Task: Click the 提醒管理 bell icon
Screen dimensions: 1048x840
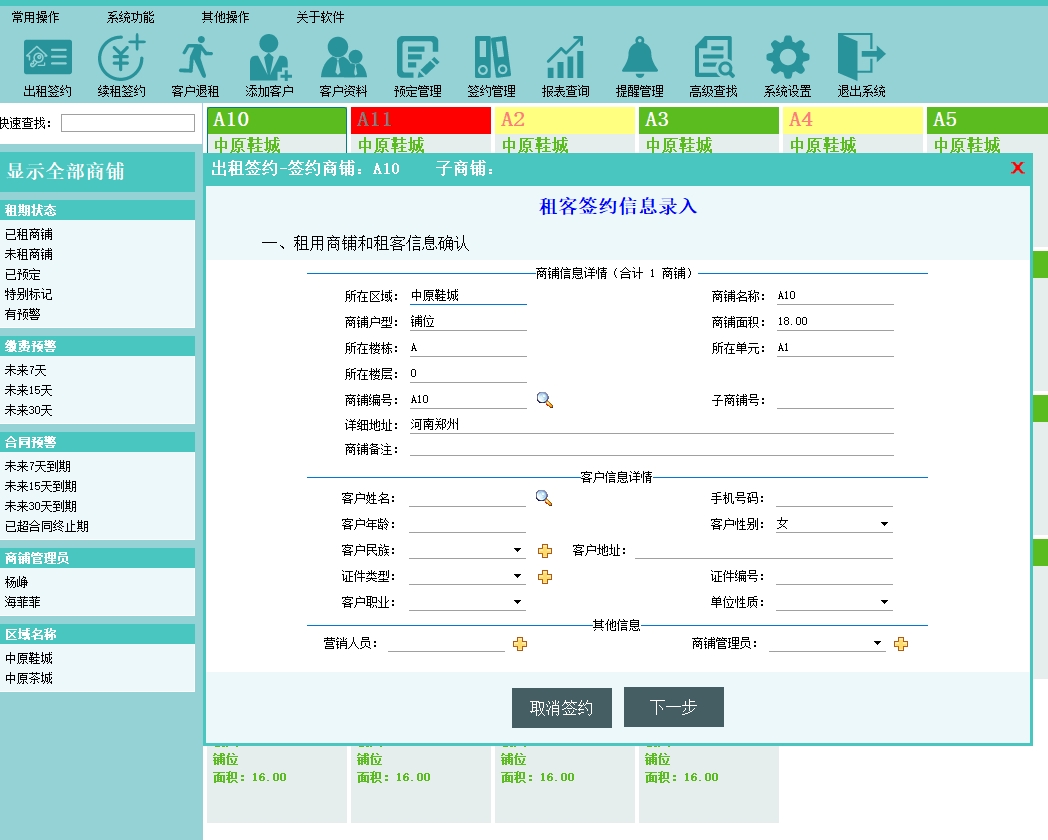Action: (639, 58)
